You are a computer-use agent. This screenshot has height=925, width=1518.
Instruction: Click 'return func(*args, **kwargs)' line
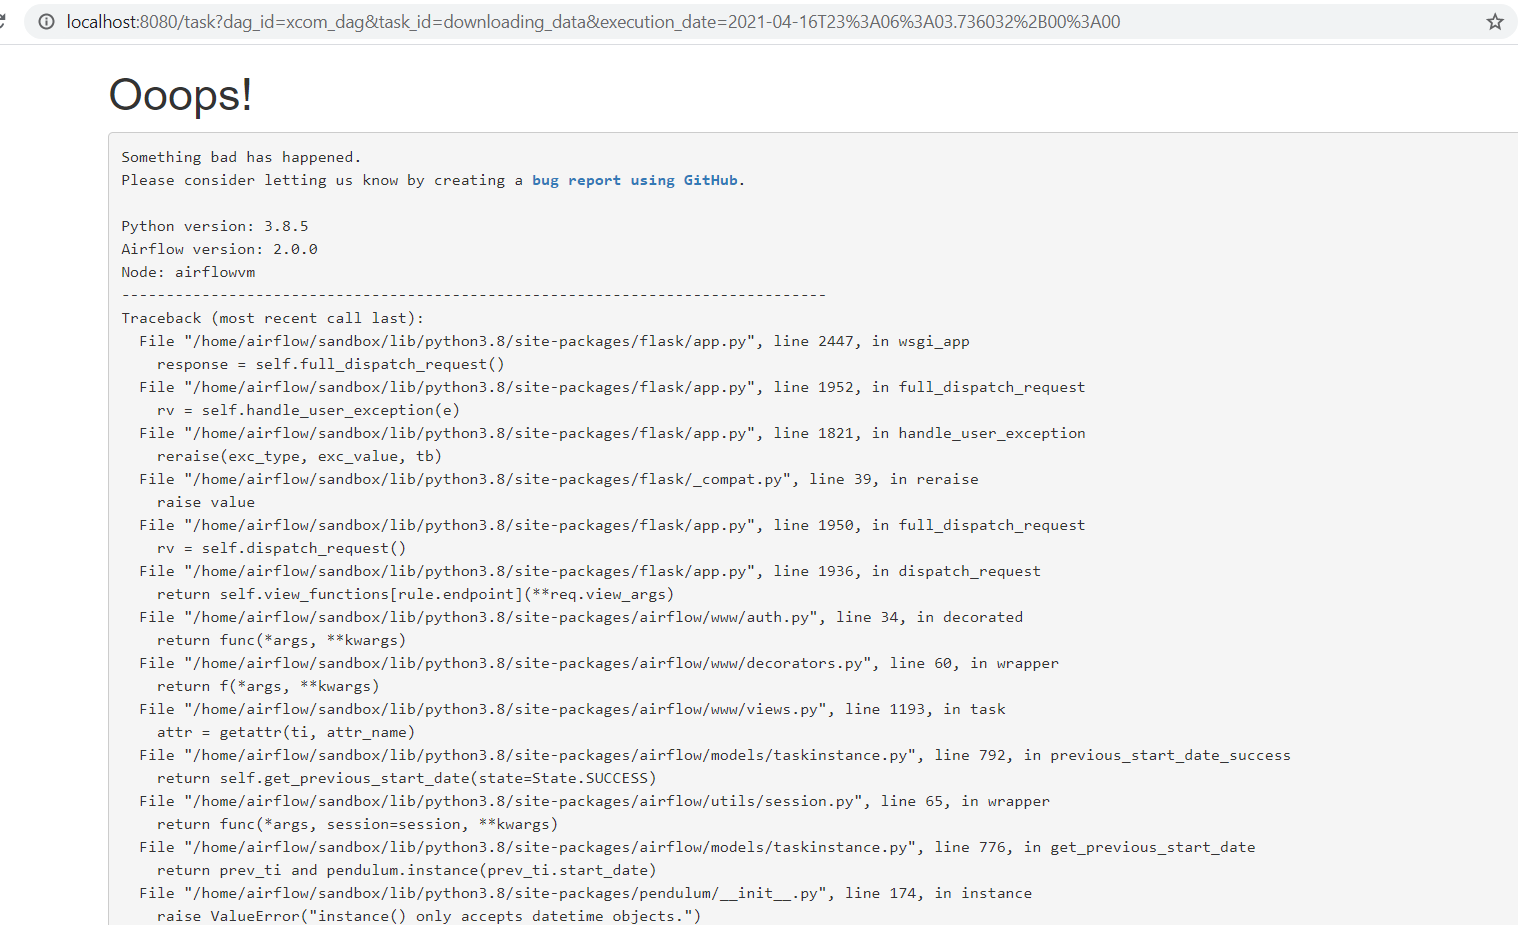pos(281,640)
